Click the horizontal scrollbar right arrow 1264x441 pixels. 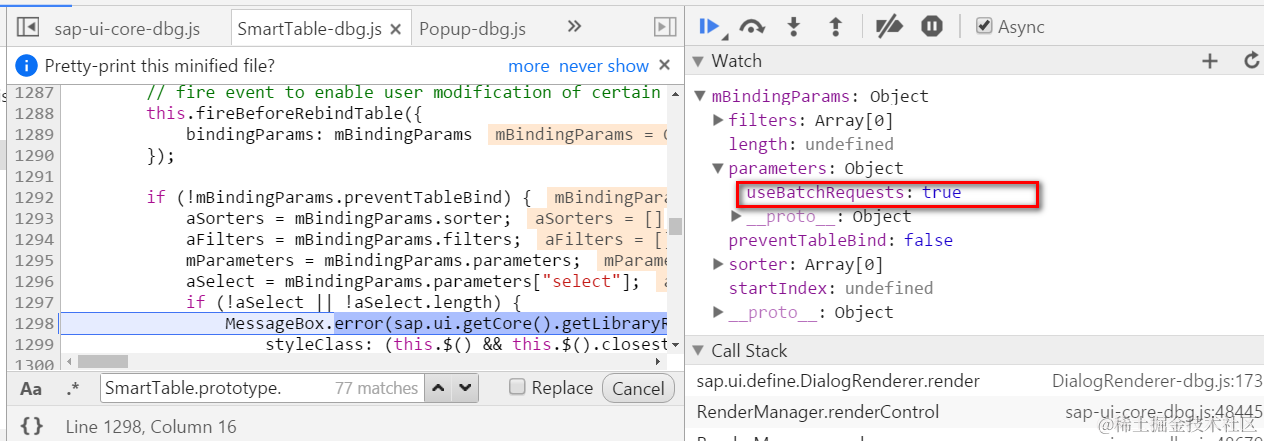pos(659,361)
